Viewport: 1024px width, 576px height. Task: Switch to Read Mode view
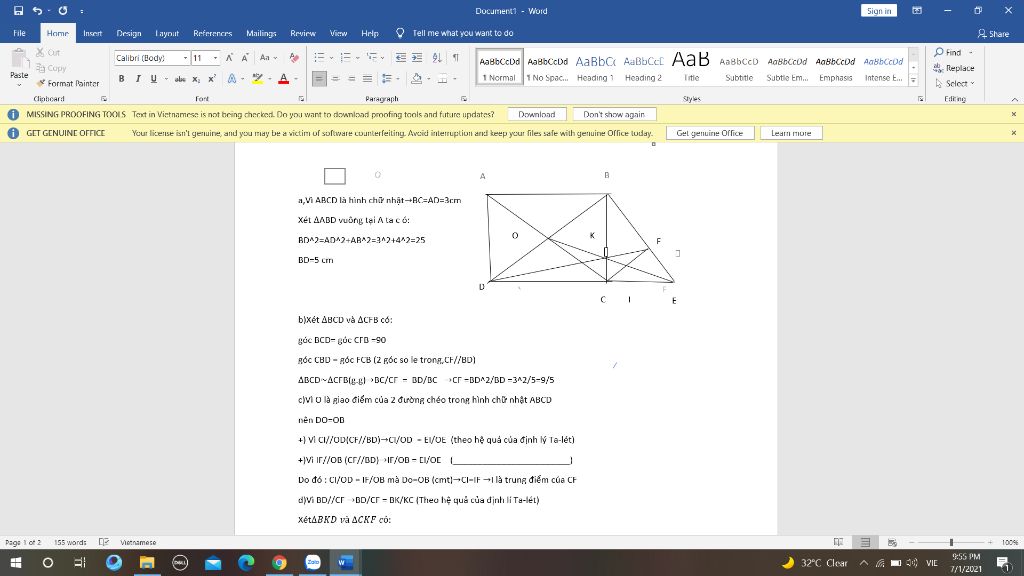(839, 542)
